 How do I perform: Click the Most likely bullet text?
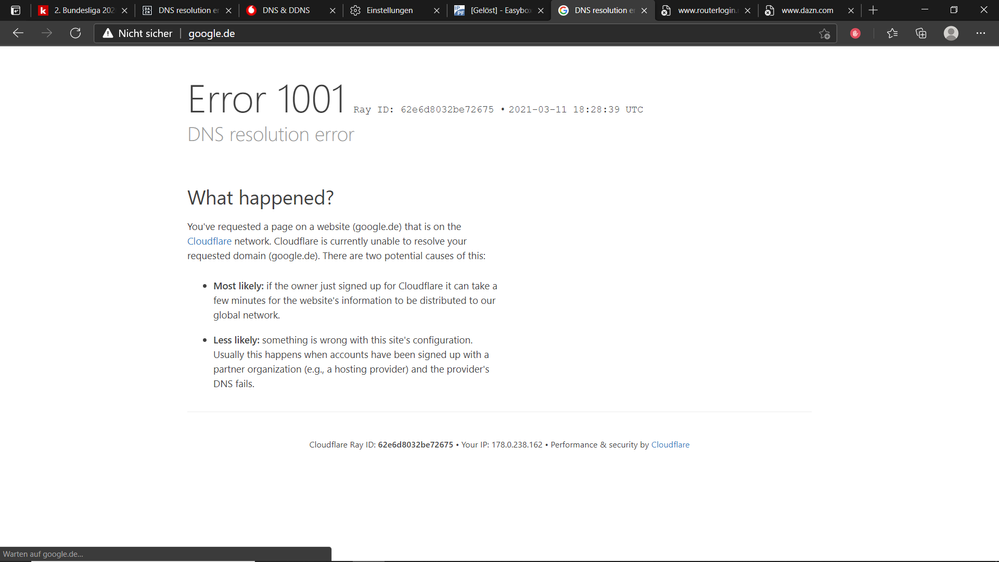356,300
